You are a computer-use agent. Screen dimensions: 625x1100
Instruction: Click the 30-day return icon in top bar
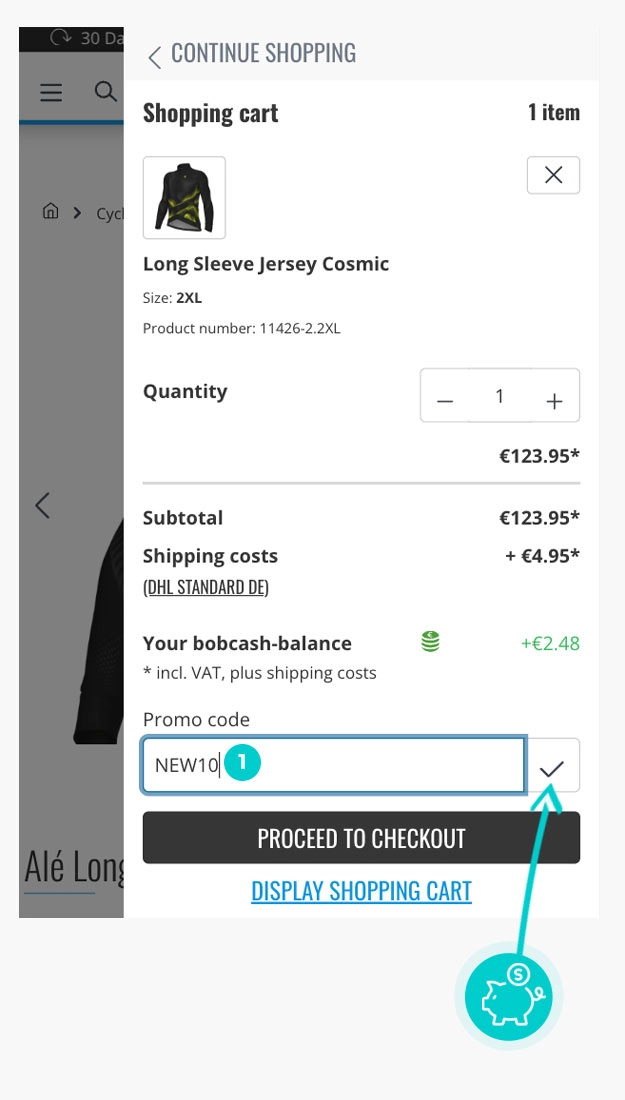click(x=61, y=38)
